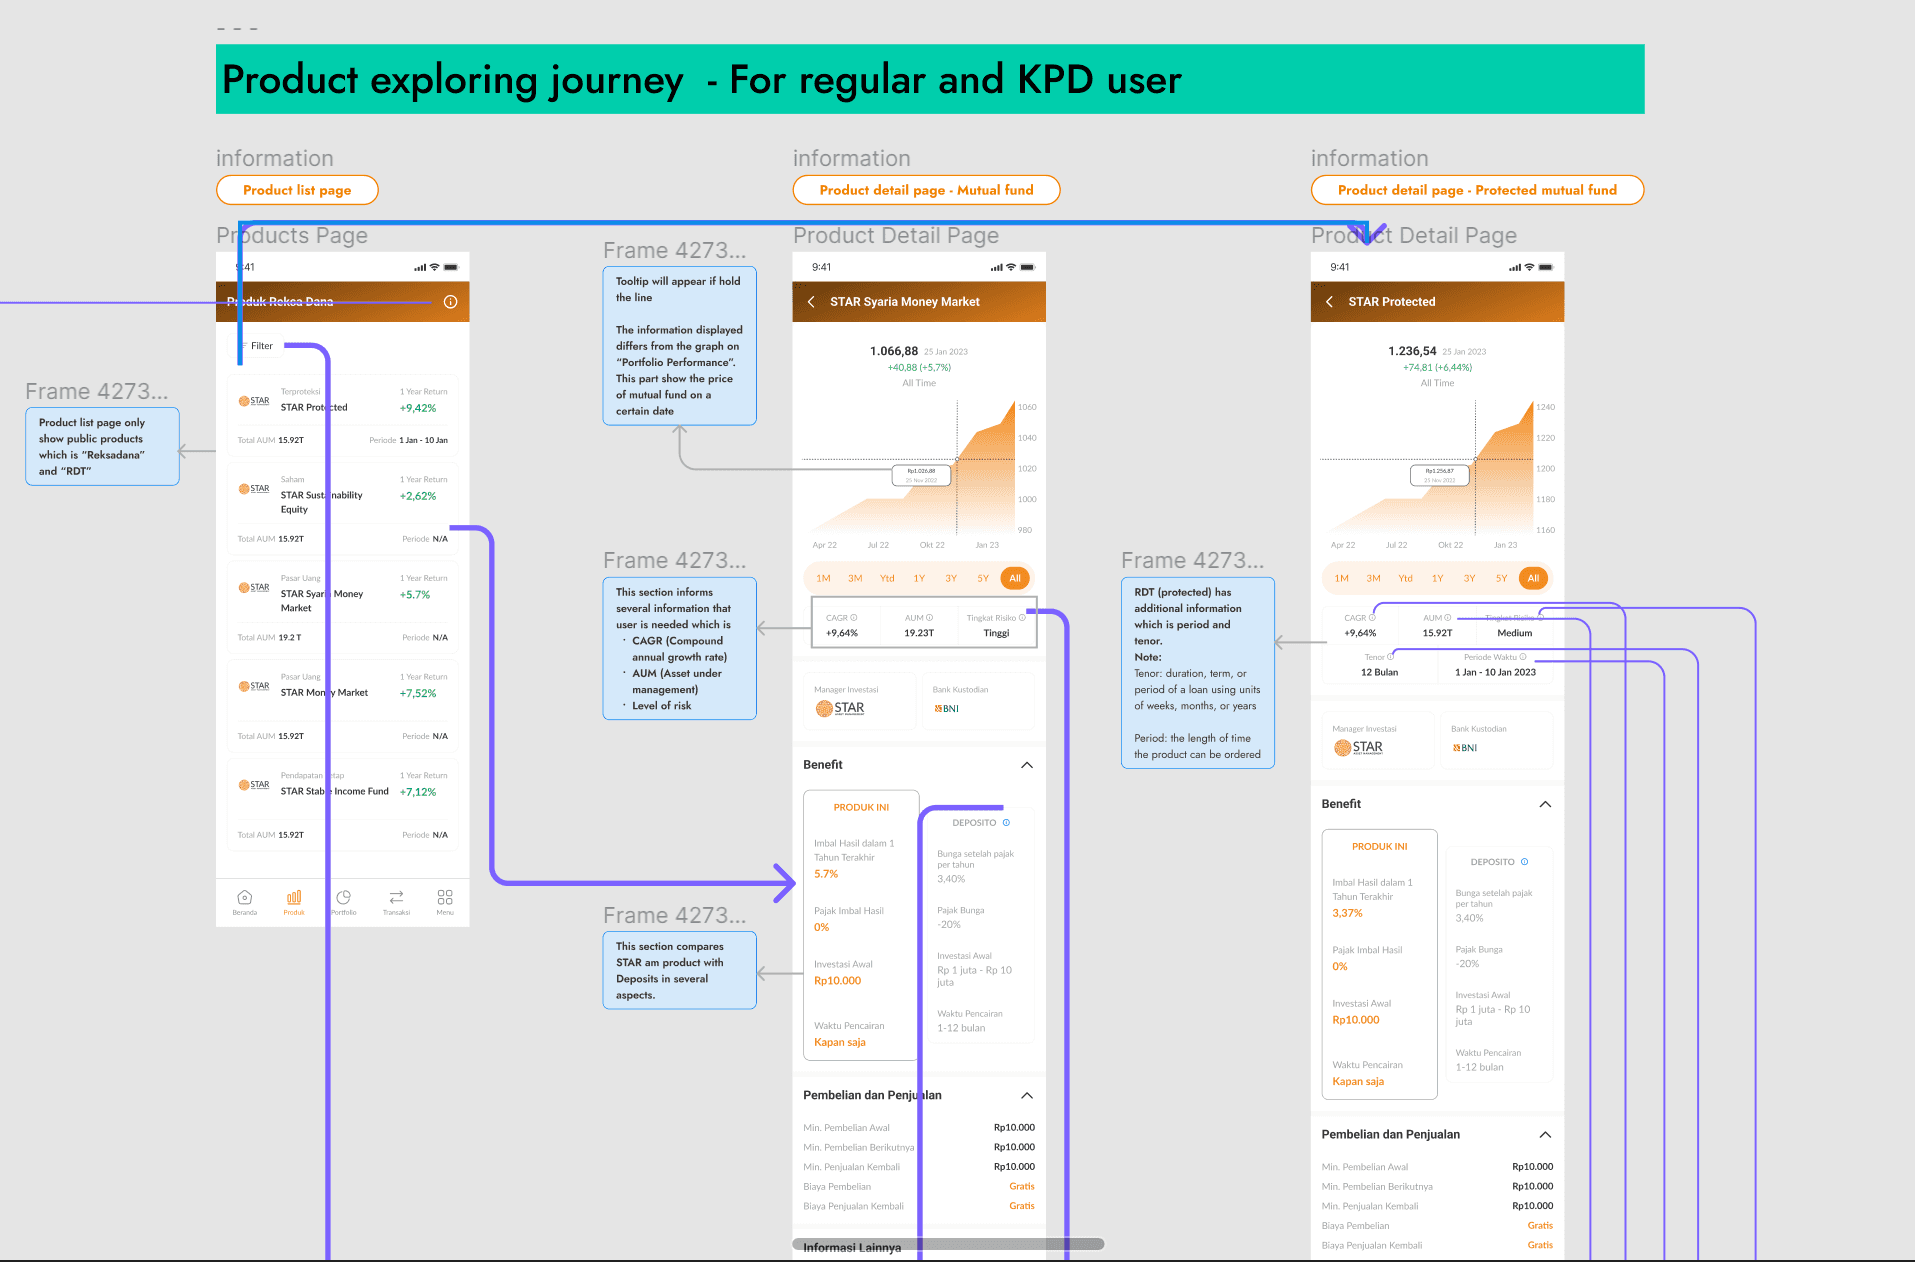The height and width of the screenshot is (1262, 1915).
Task: Click 'Product detail page - Protected mutual fund' pill
Action: point(1477,190)
